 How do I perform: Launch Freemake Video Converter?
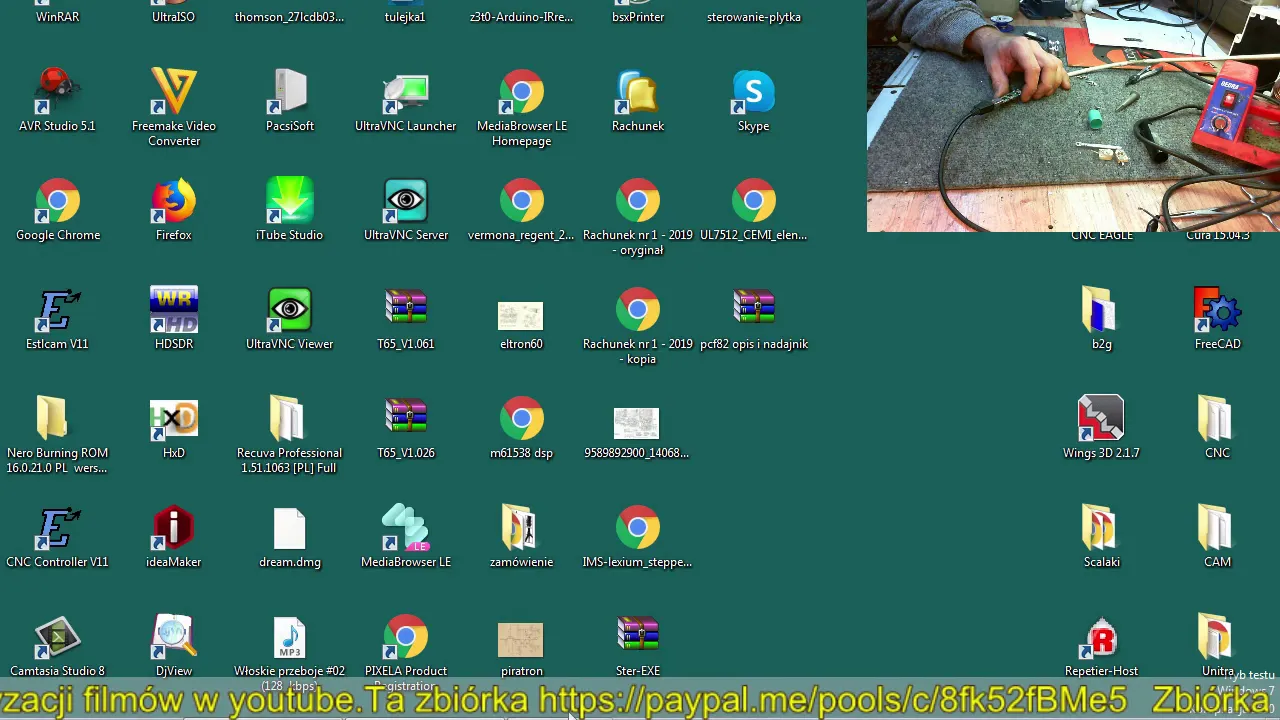[174, 107]
